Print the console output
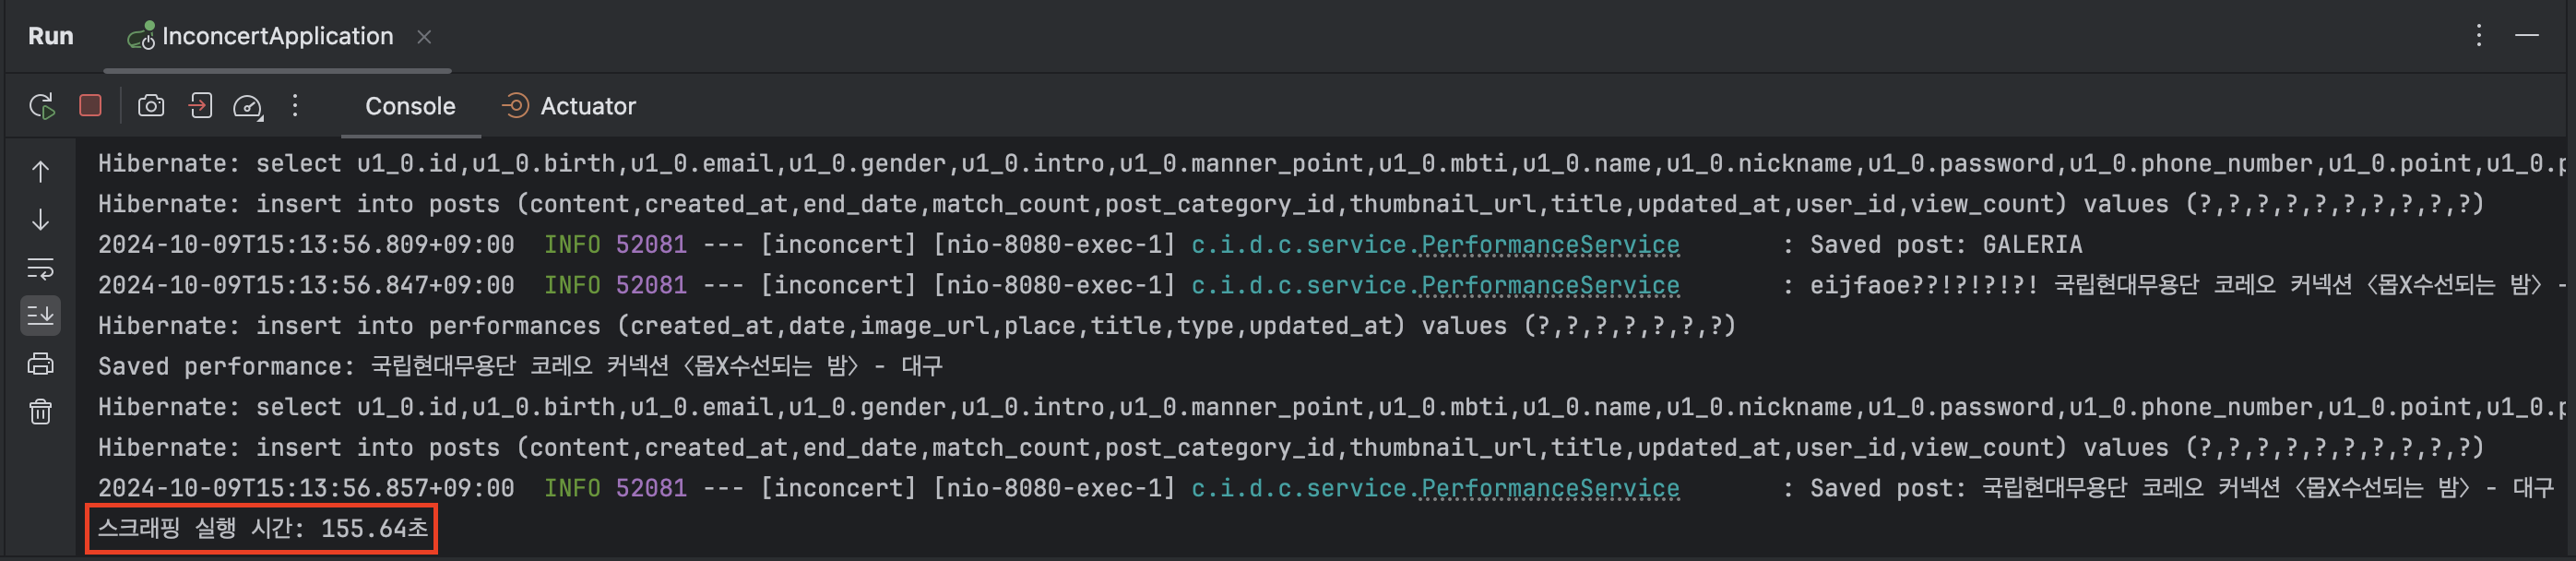The height and width of the screenshot is (561, 2576). [40, 364]
